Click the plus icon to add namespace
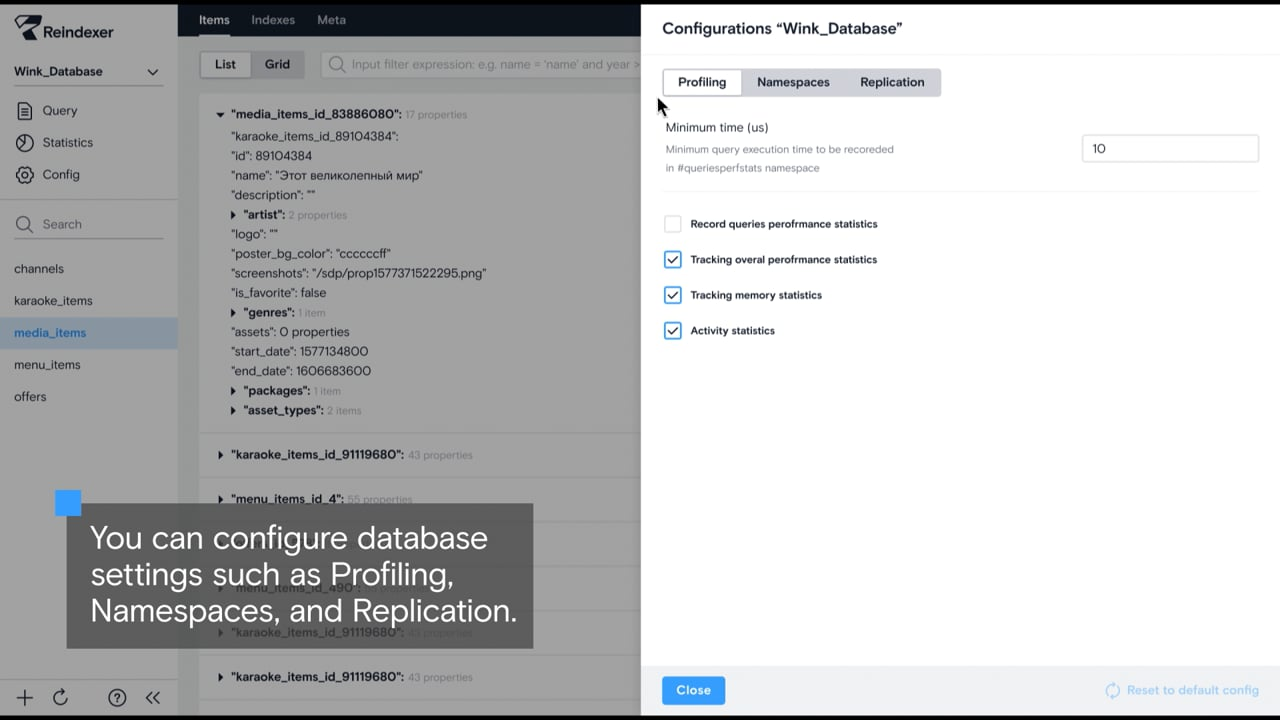The width and height of the screenshot is (1280, 720). tap(25, 698)
